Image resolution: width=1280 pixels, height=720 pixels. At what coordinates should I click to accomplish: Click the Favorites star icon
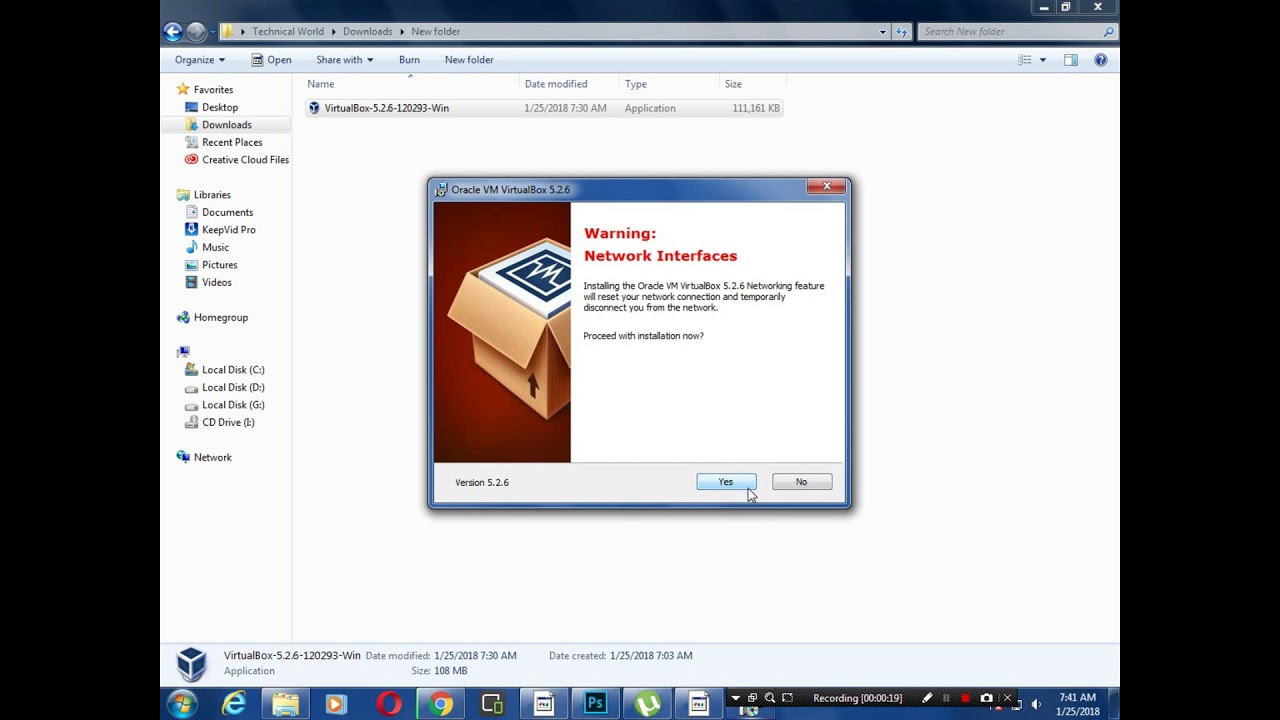183,89
